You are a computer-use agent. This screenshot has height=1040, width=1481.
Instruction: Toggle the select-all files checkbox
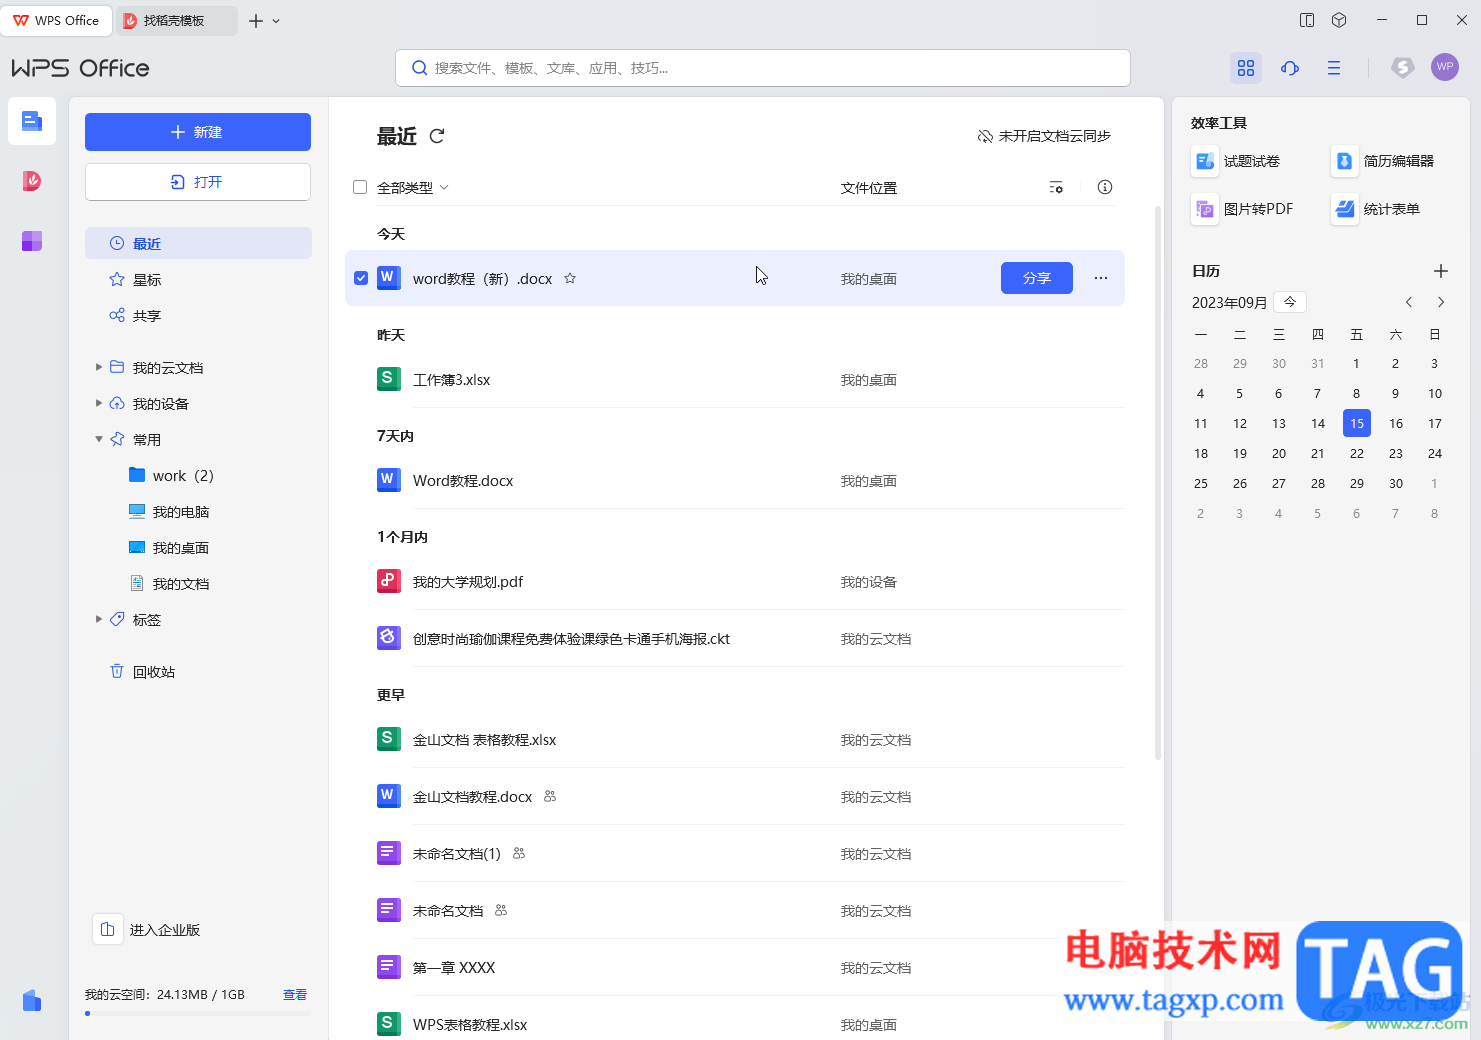point(360,187)
